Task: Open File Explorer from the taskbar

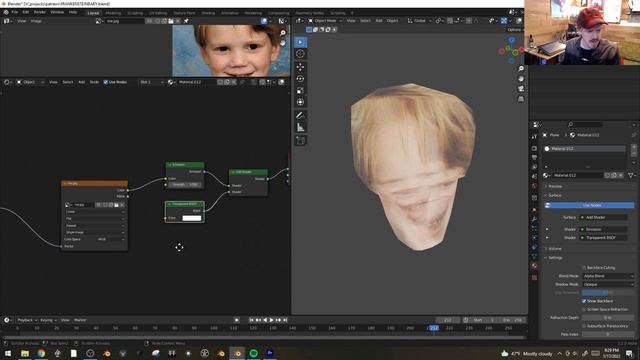Action: pos(25,353)
